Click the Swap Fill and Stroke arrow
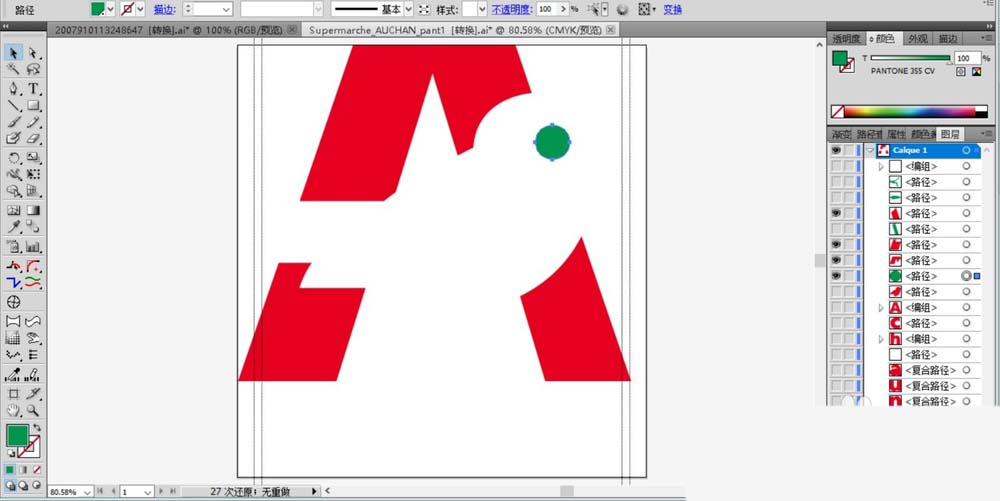 click(37, 428)
